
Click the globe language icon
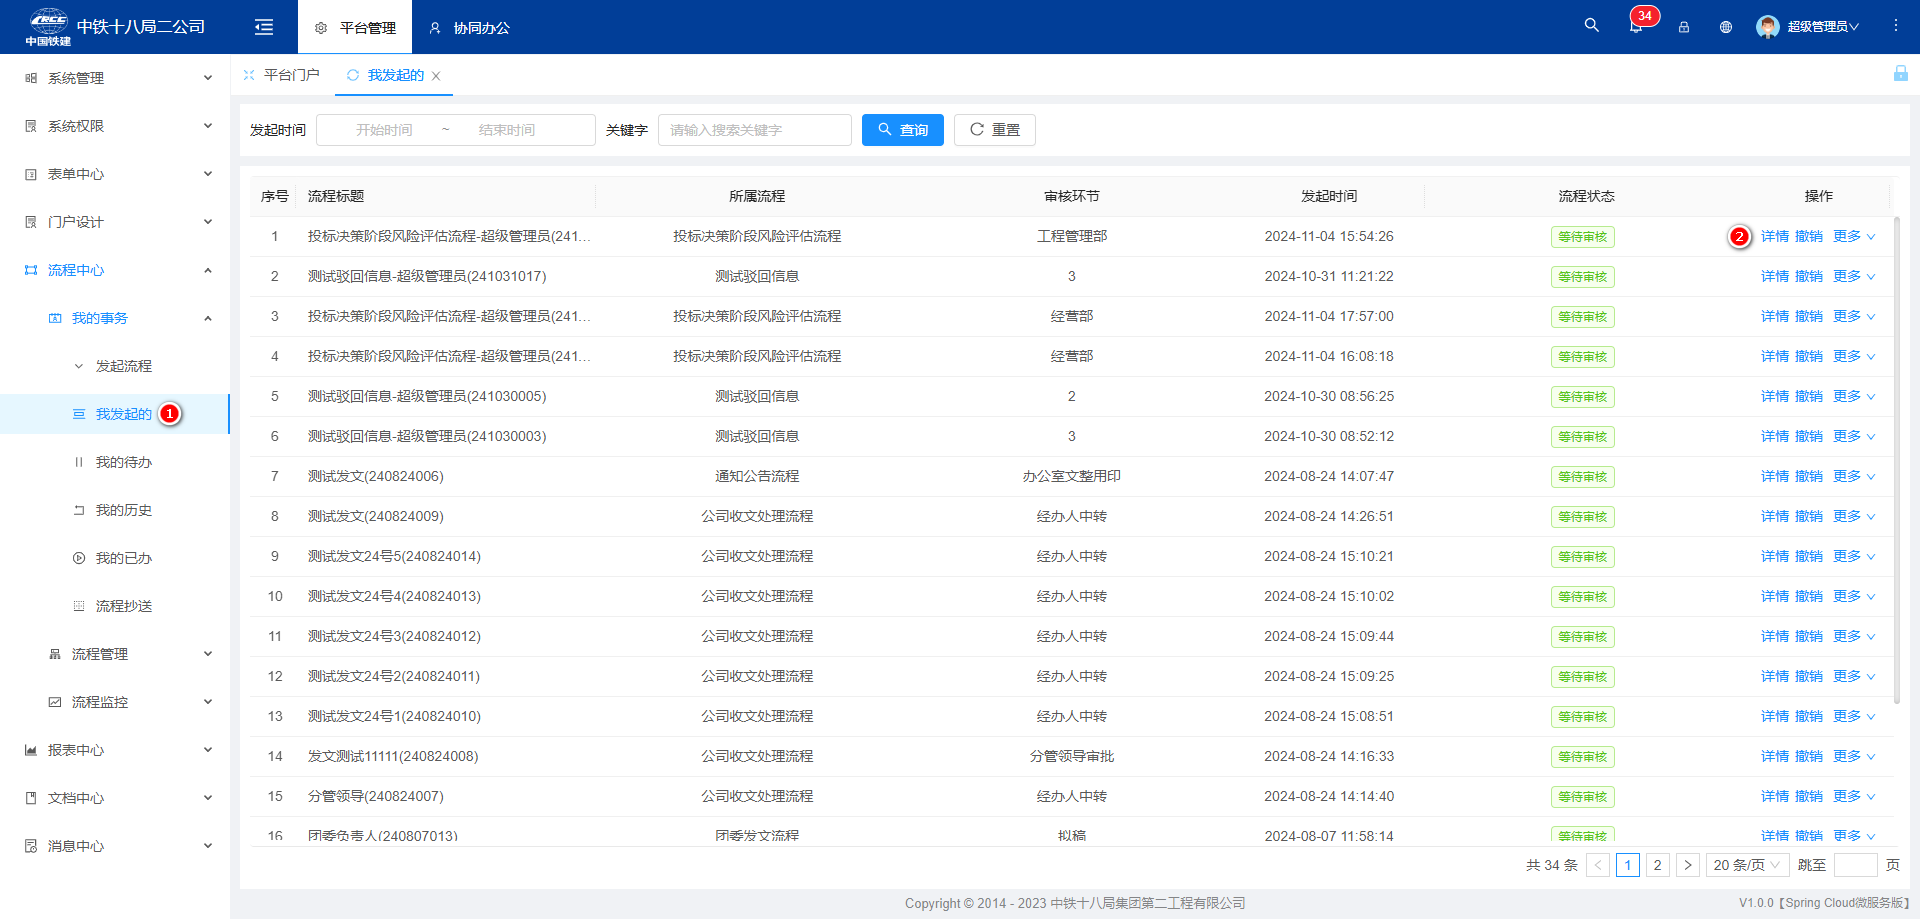1726,27
